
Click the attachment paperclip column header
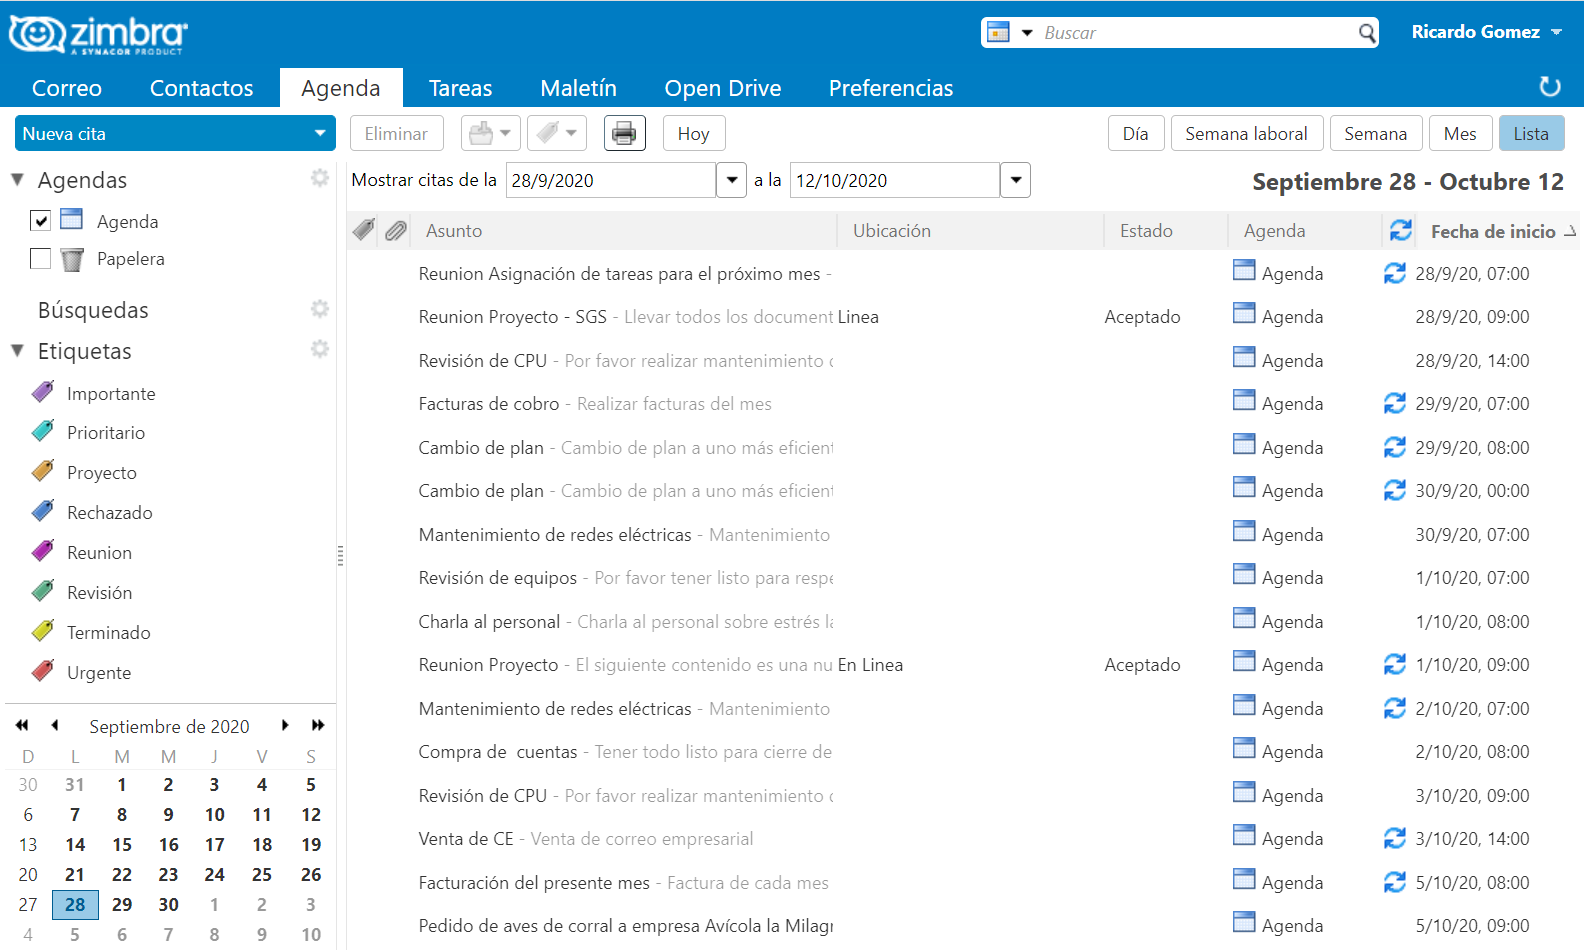tap(396, 231)
